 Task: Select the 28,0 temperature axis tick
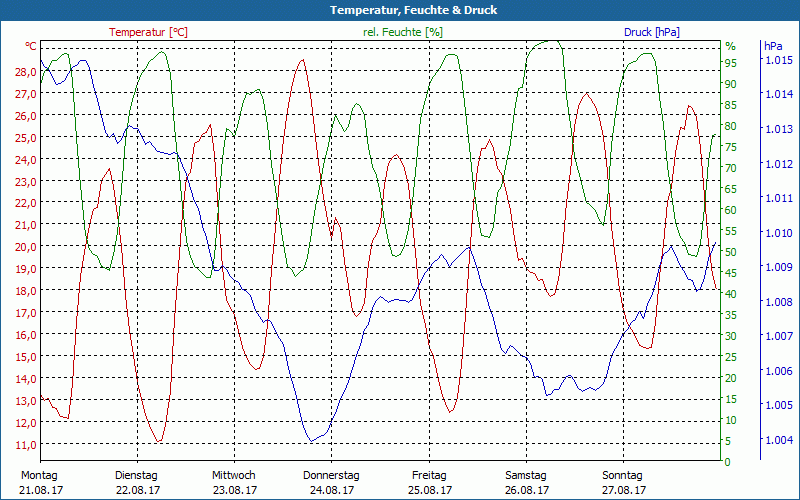25,72
